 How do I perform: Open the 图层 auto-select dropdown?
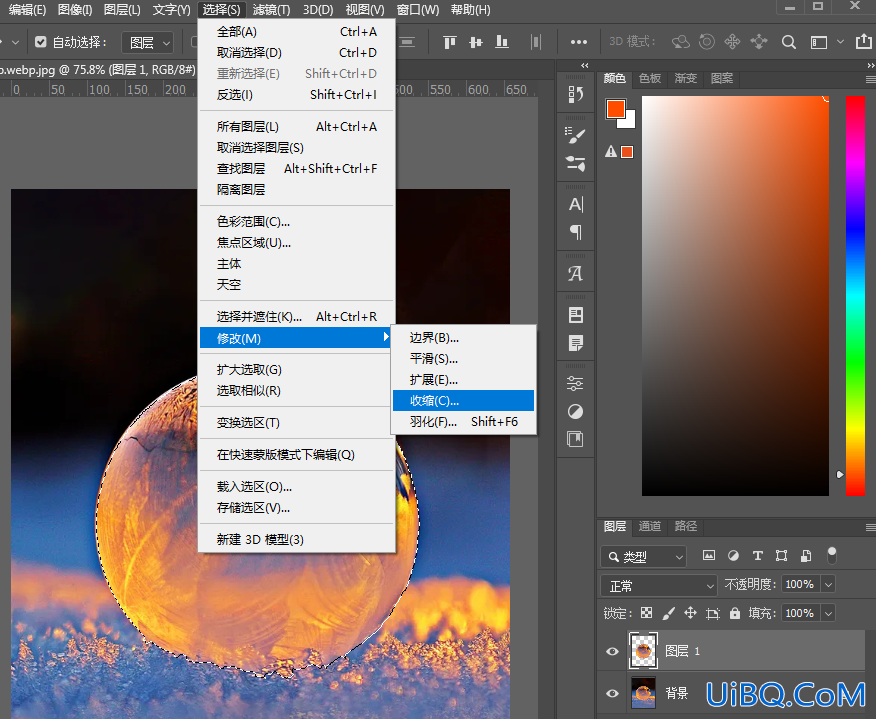pos(147,42)
